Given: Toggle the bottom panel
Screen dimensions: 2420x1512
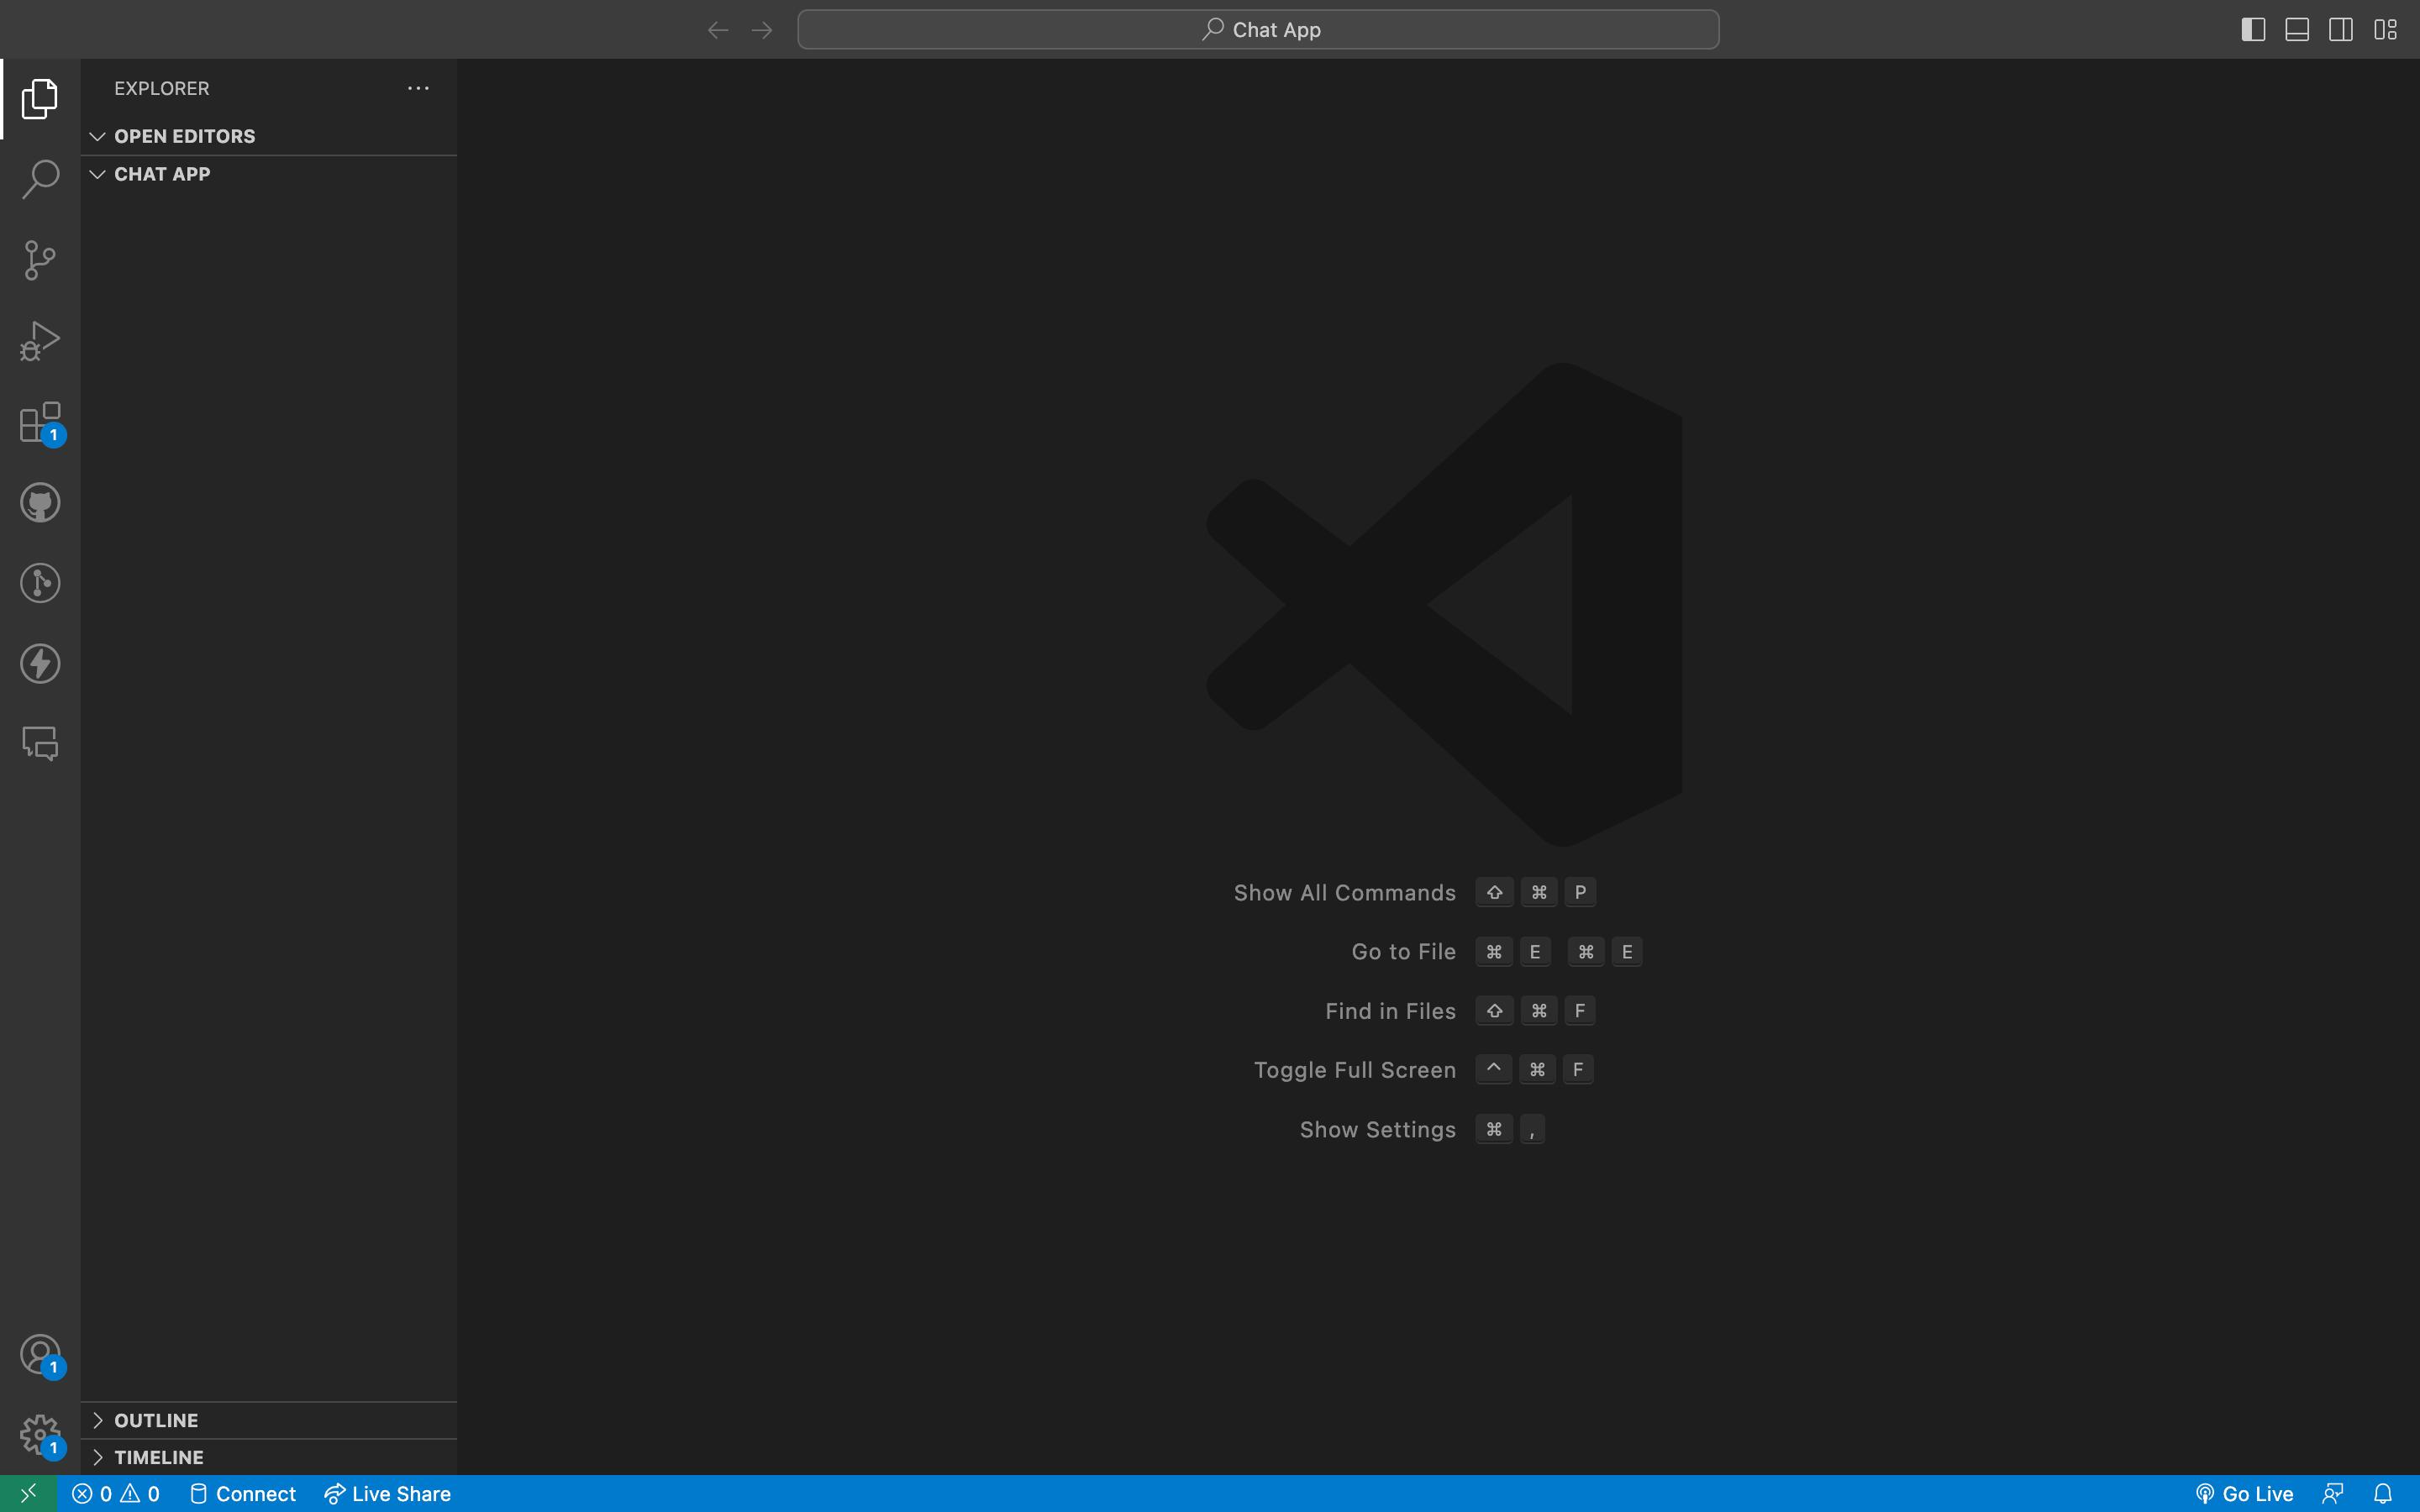Looking at the screenshot, I should [x=2297, y=30].
